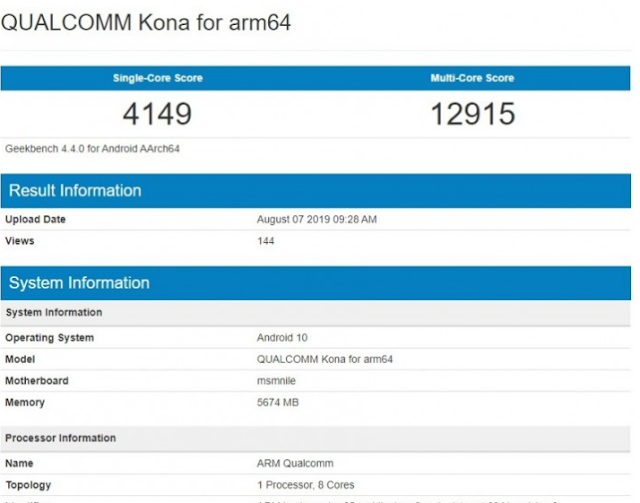This screenshot has width=640, height=503.
Task: Click the Memory label
Action: 25,403
